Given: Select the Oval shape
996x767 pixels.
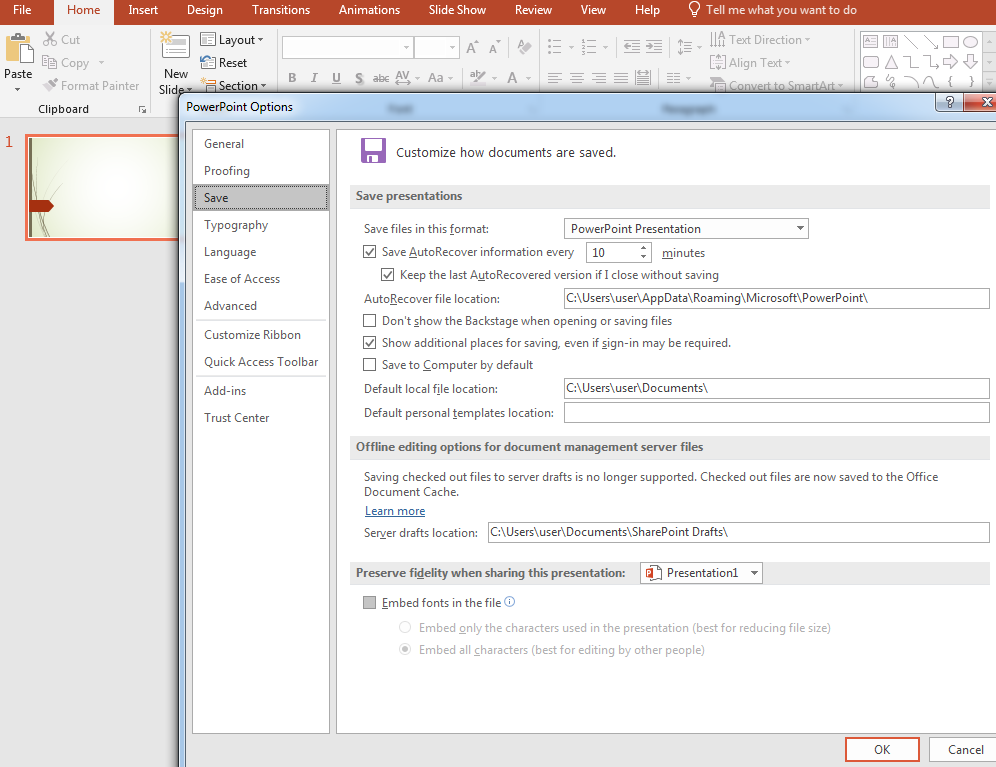Looking at the screenshot, I should [x=970, y=42].
